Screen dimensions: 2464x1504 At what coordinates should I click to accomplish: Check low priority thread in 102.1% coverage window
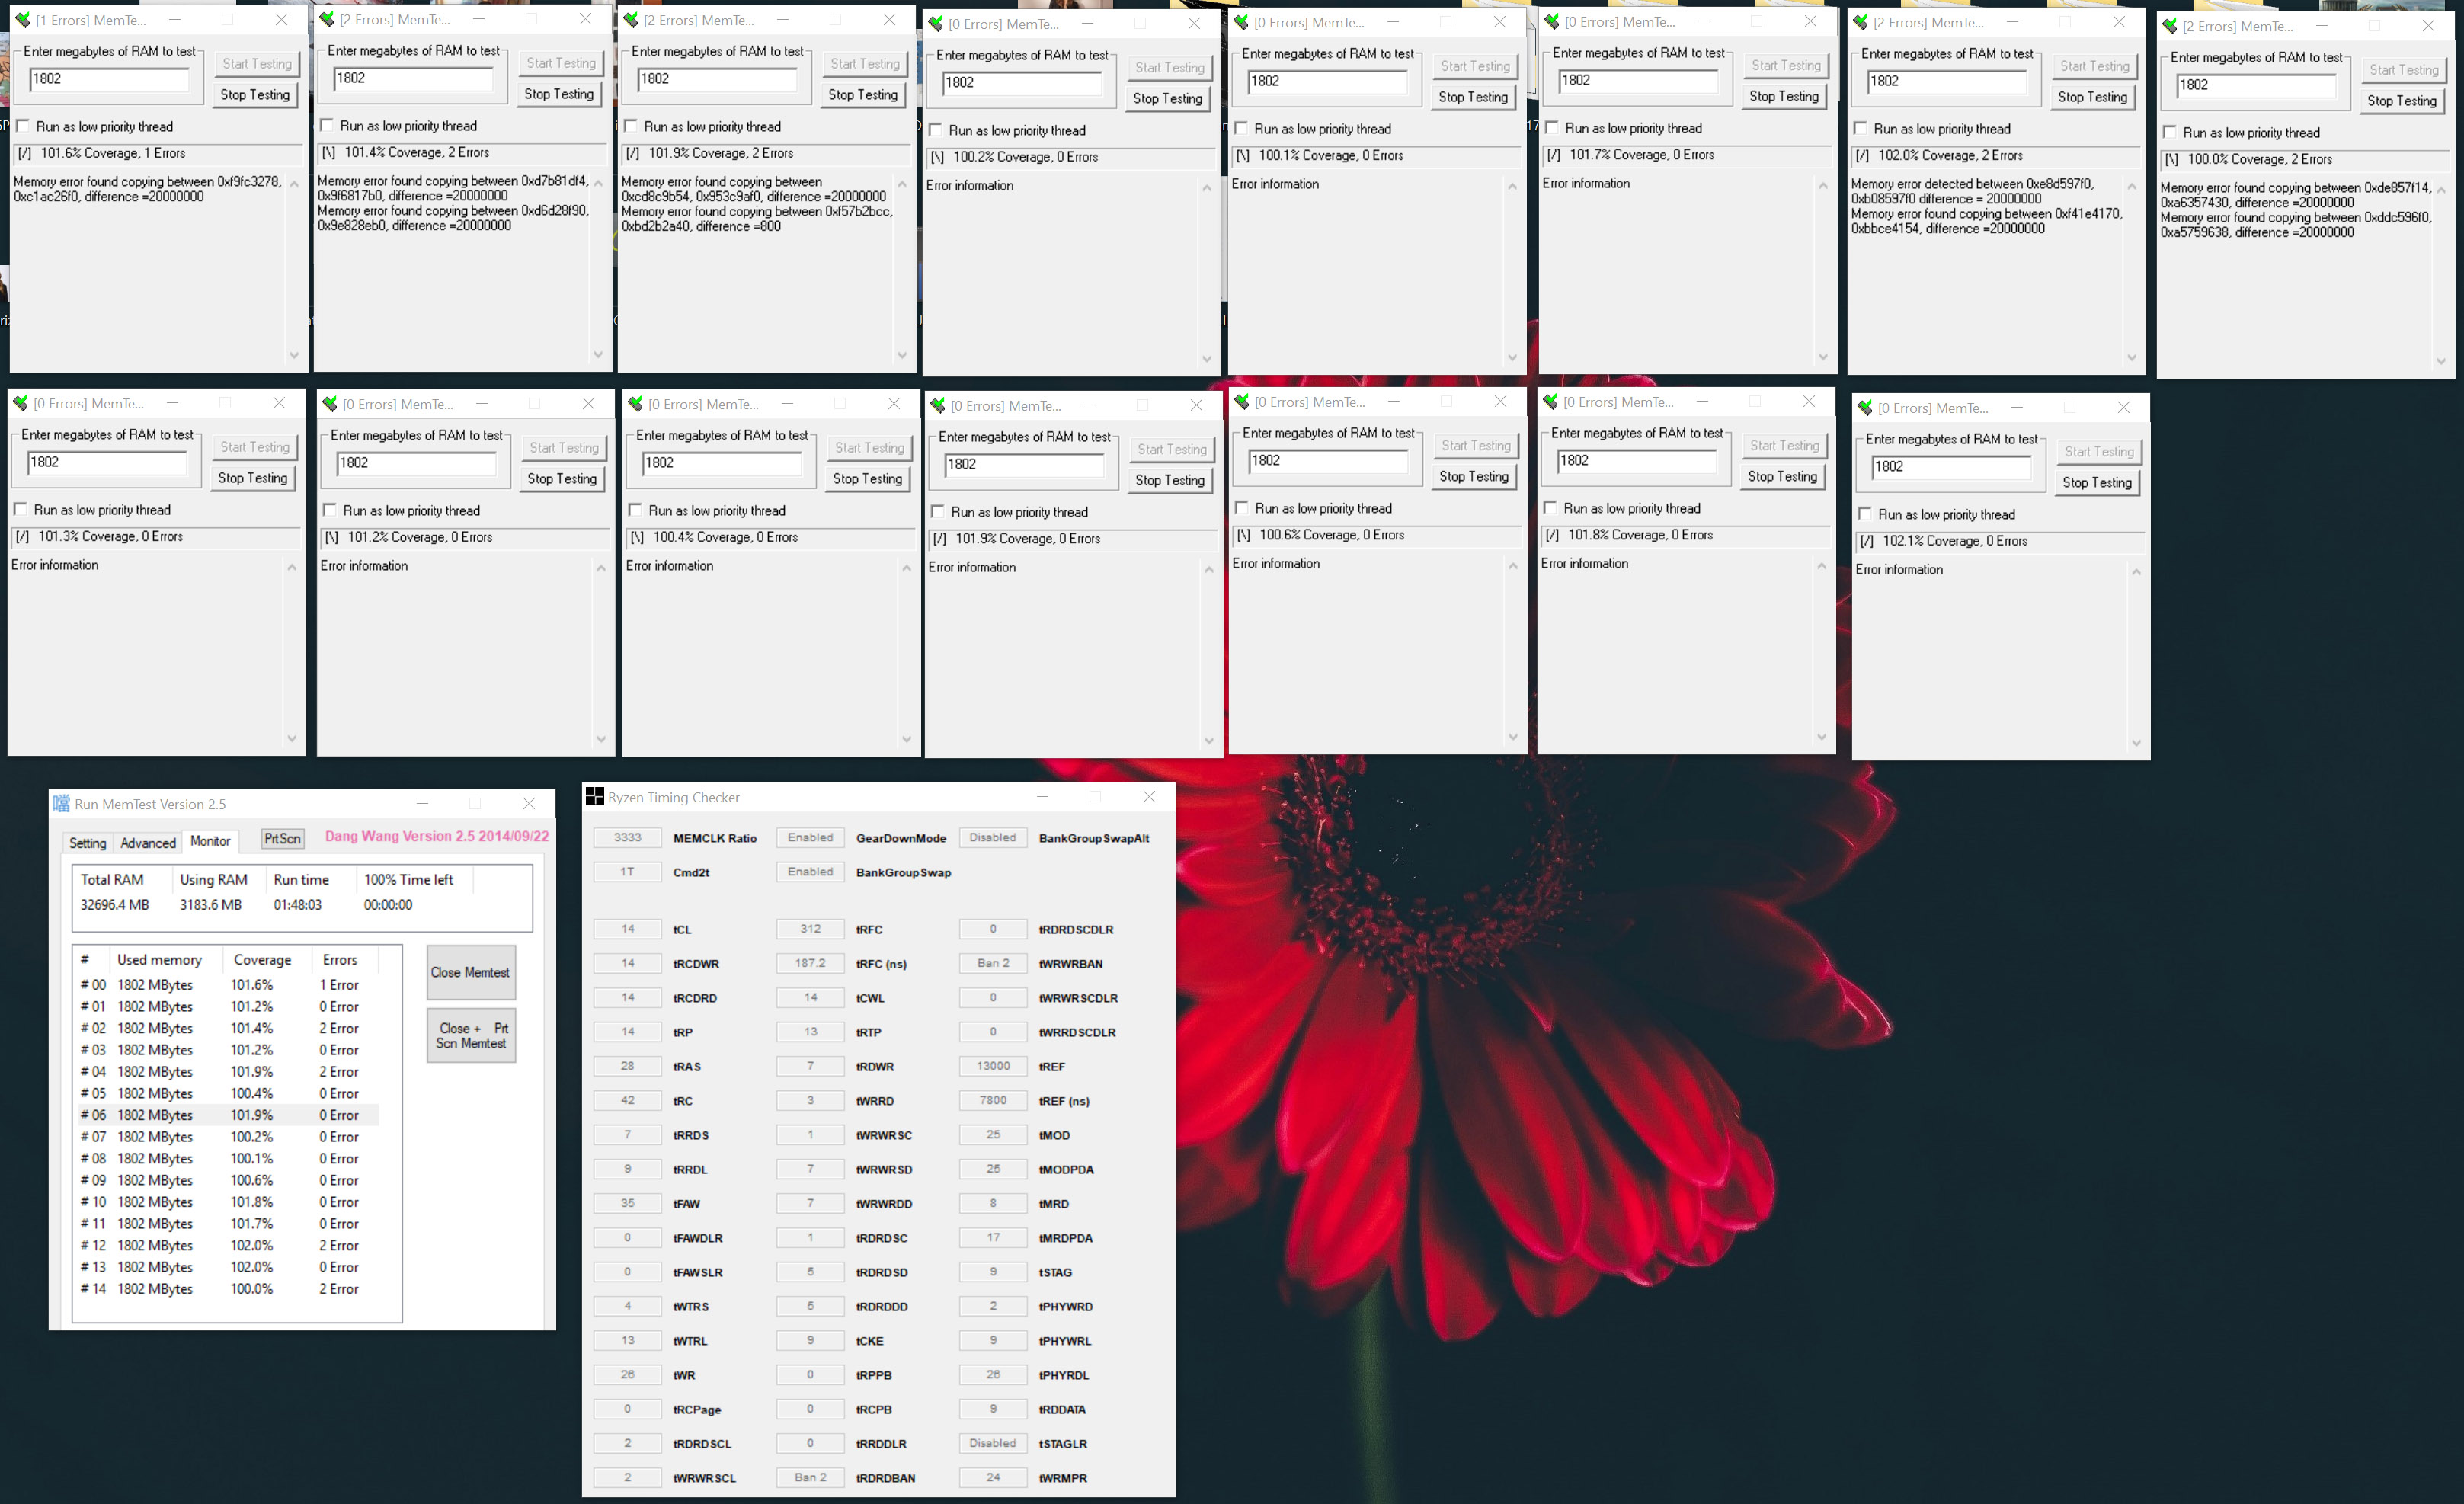pos(1865,514)
